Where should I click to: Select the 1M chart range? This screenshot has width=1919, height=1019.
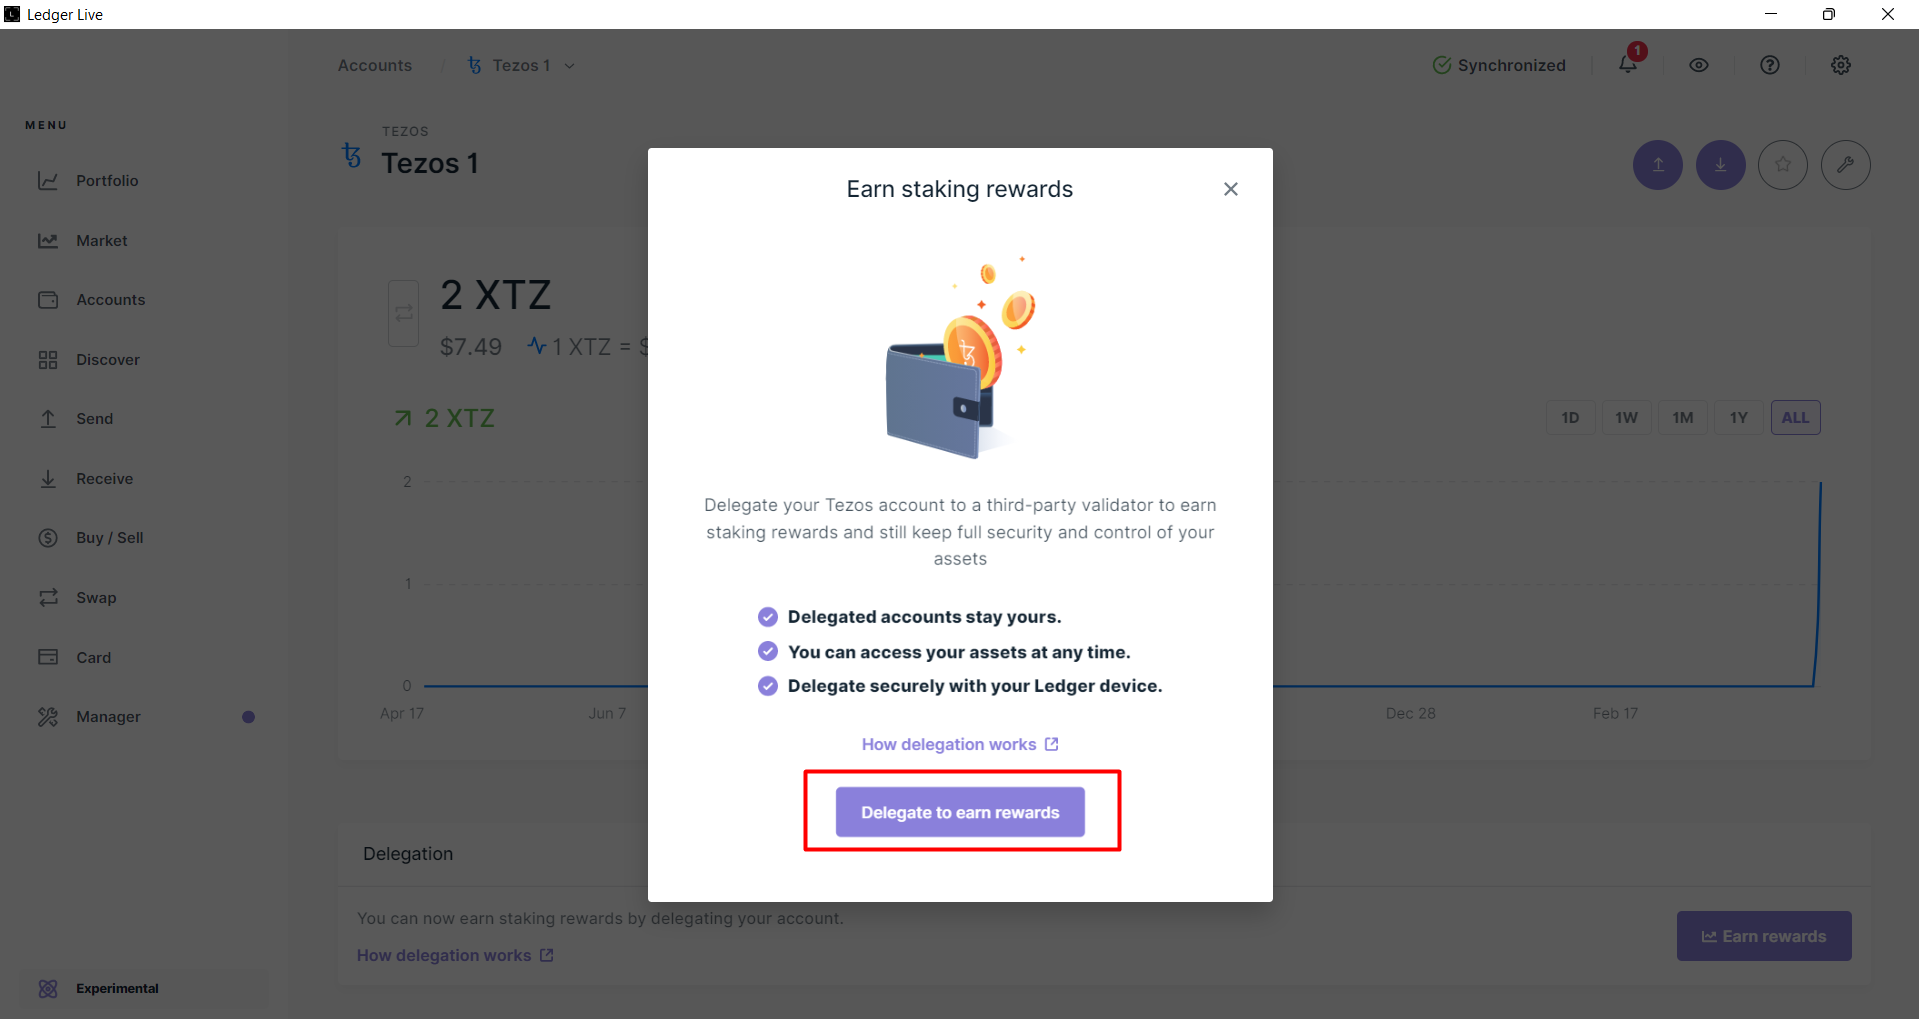tap(1682, 417)
